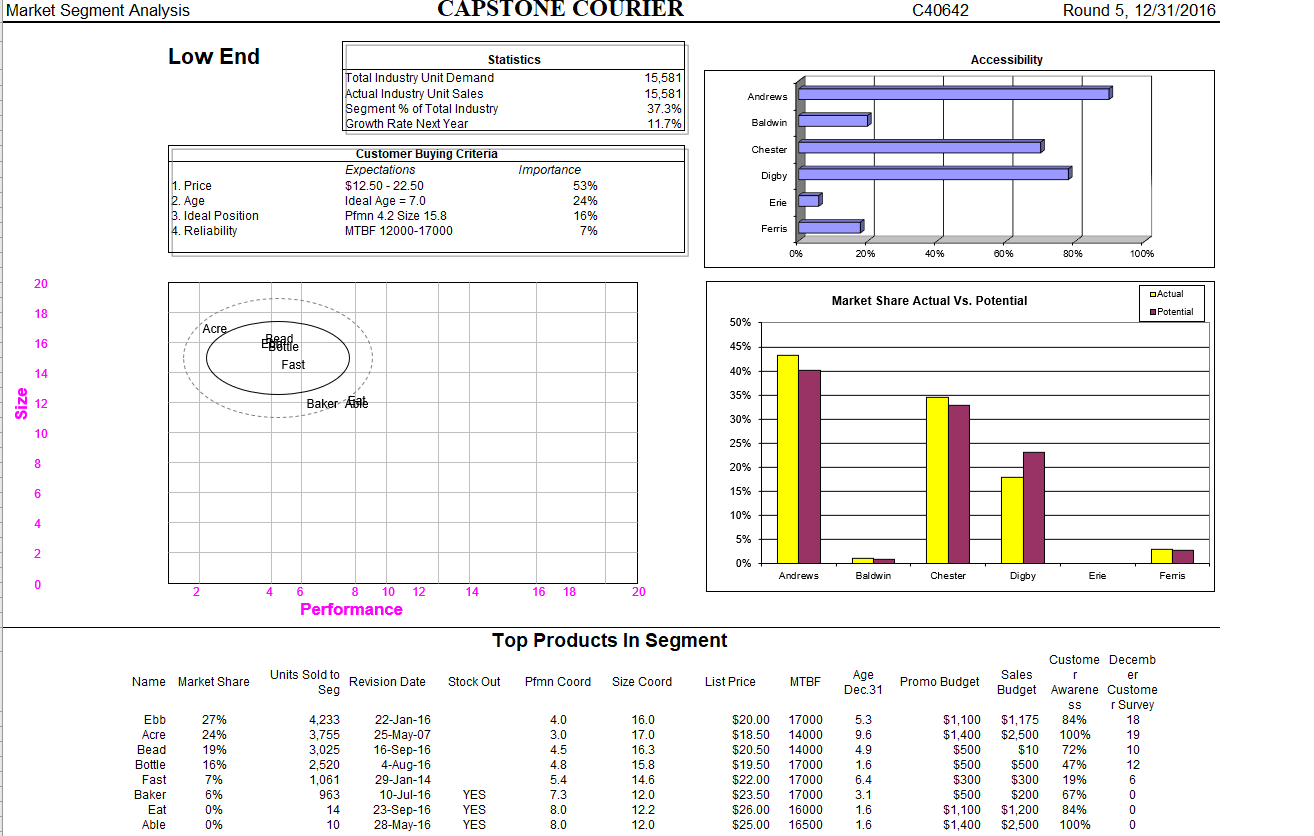Image resolution: width=1314 pixels, height=836 pixels.
Task: Click the List Price column header
Action: click(730, 682)
